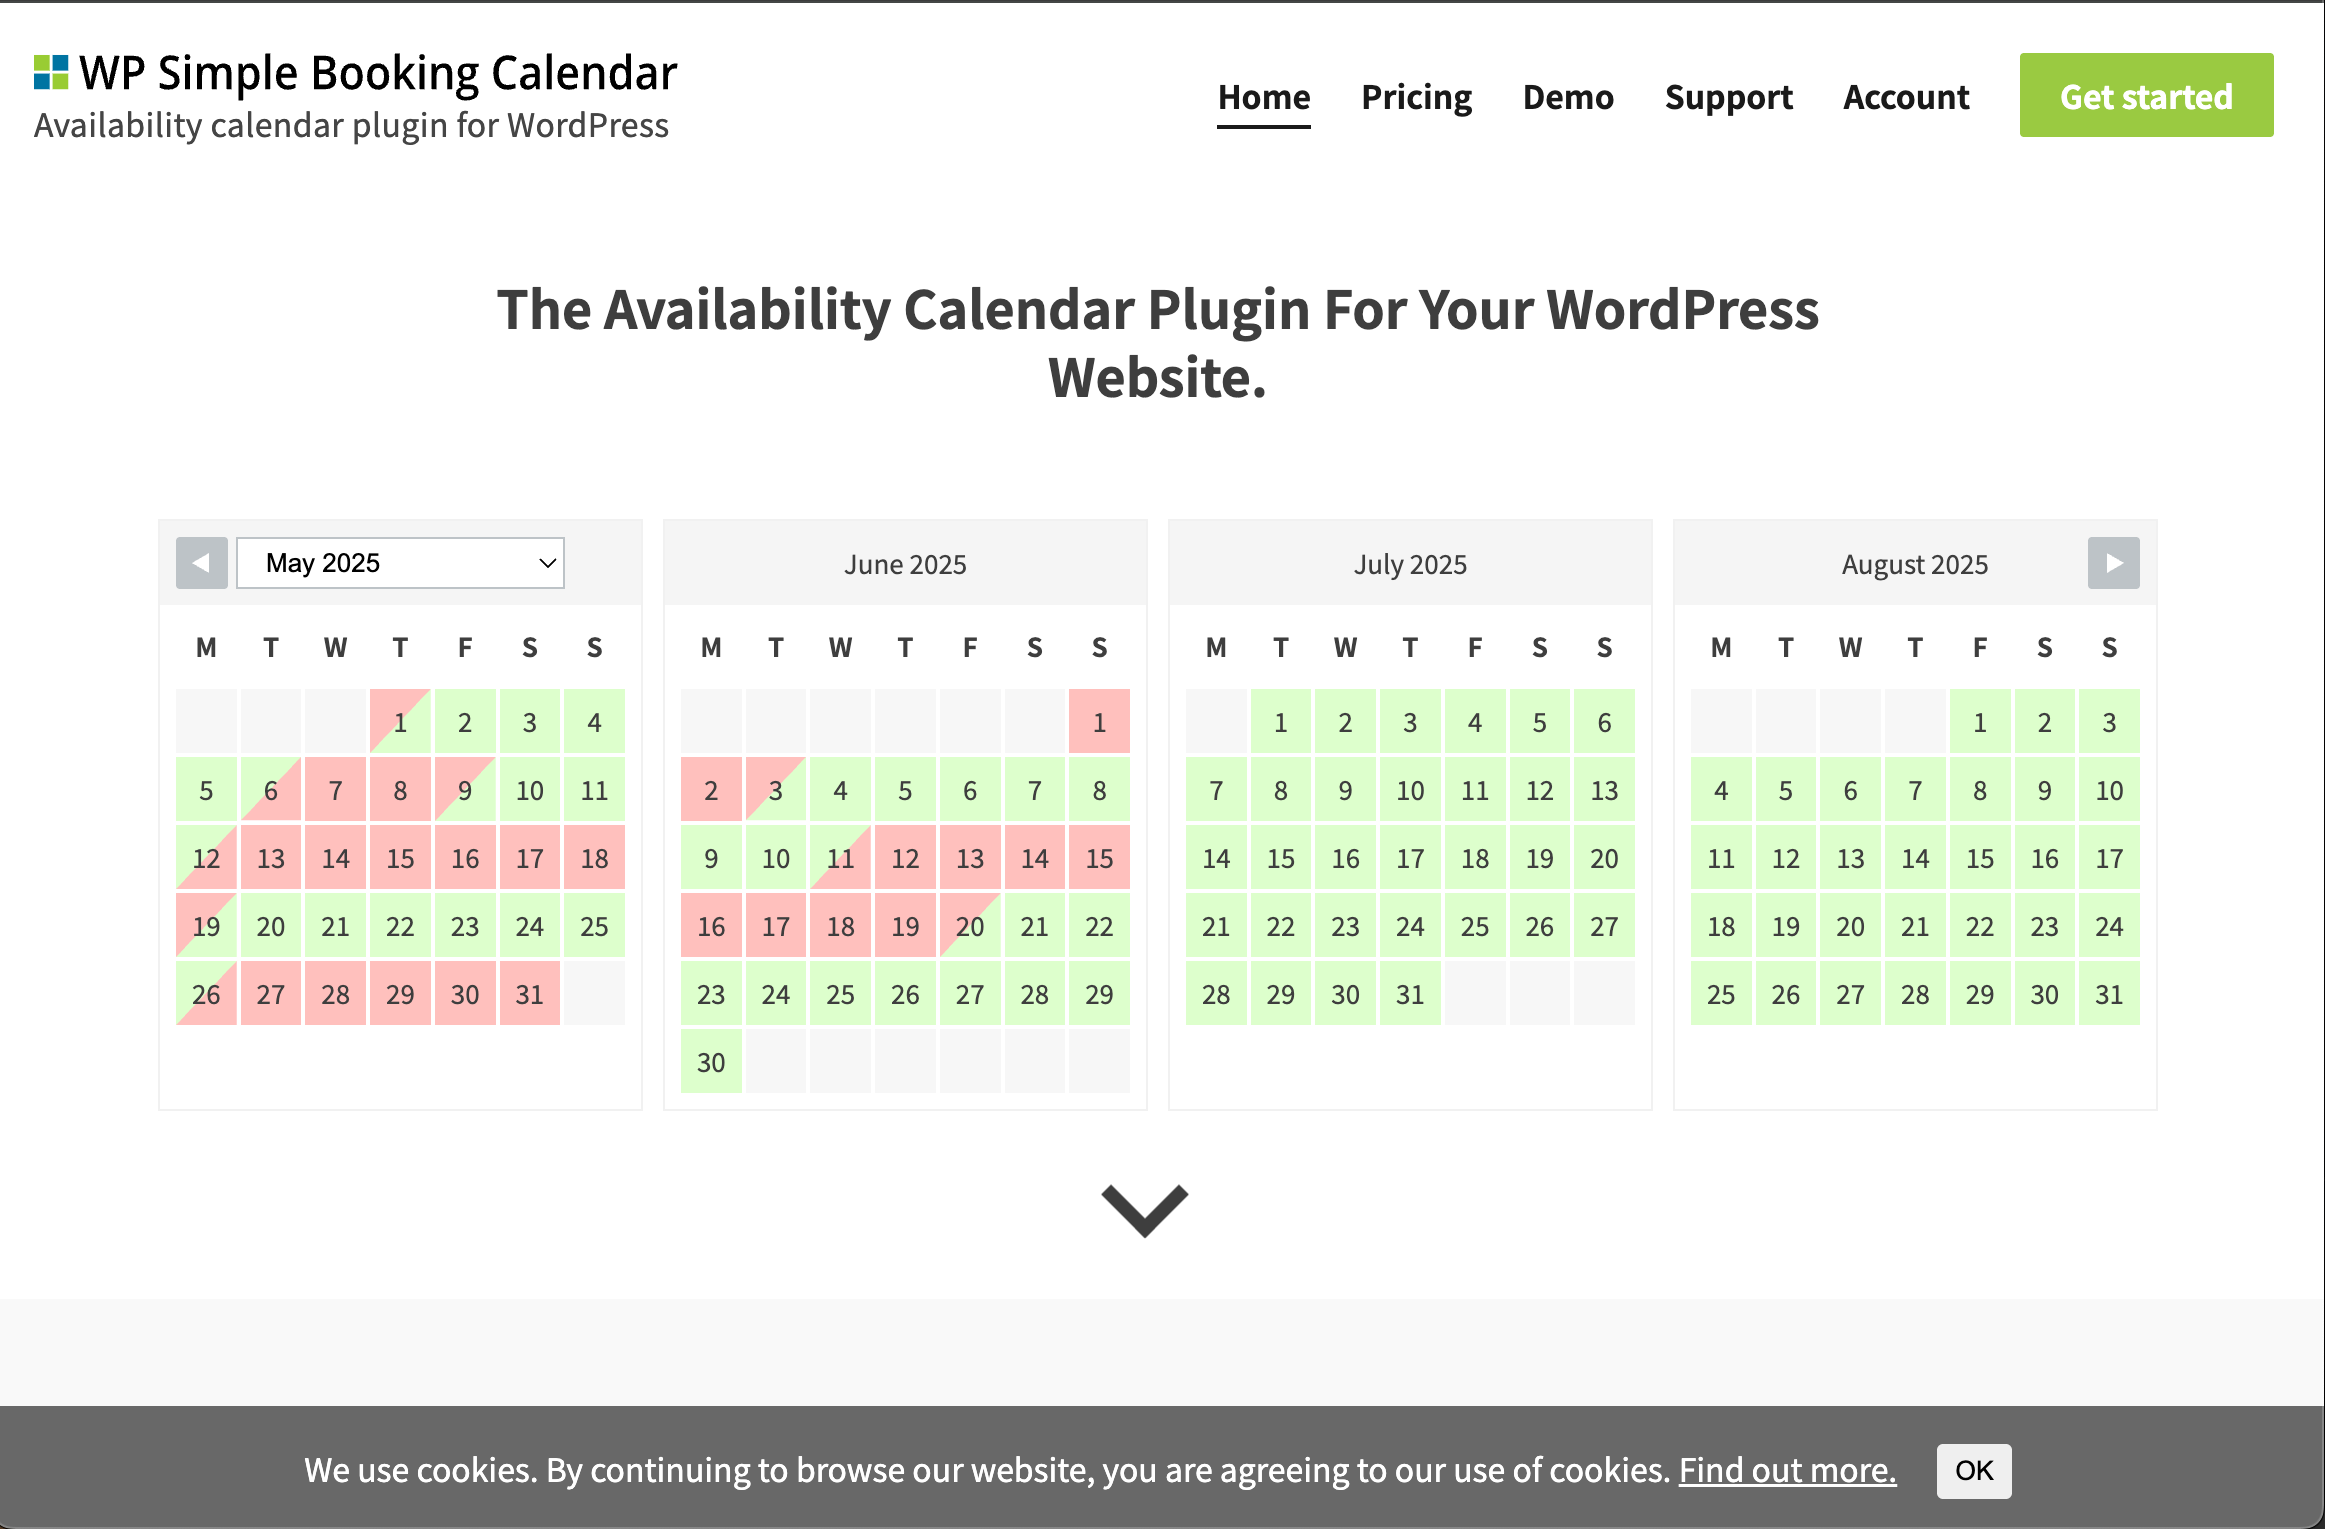
Task: Click the WP Simple Booking Calendar logo icon
Action: pos(51,72)
